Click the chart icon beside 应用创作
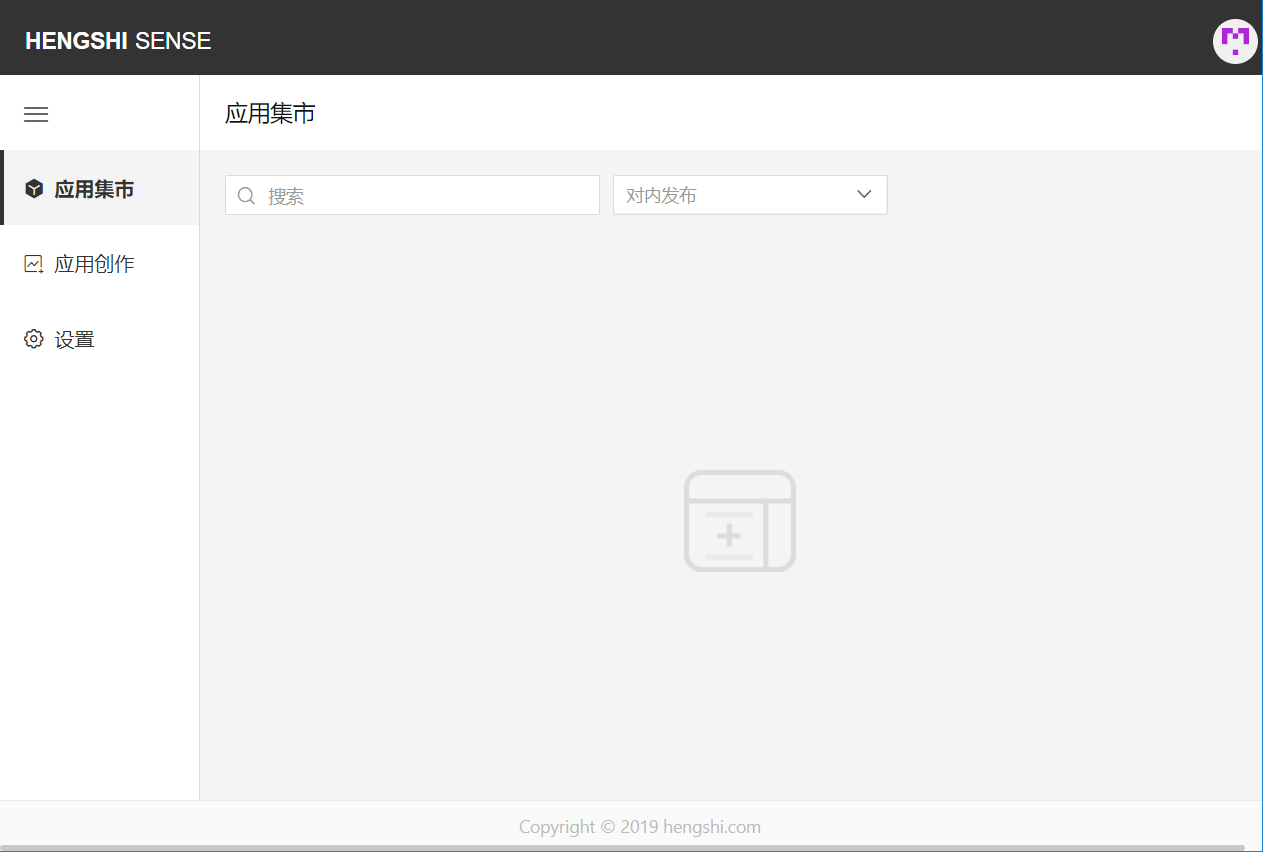 34,264
